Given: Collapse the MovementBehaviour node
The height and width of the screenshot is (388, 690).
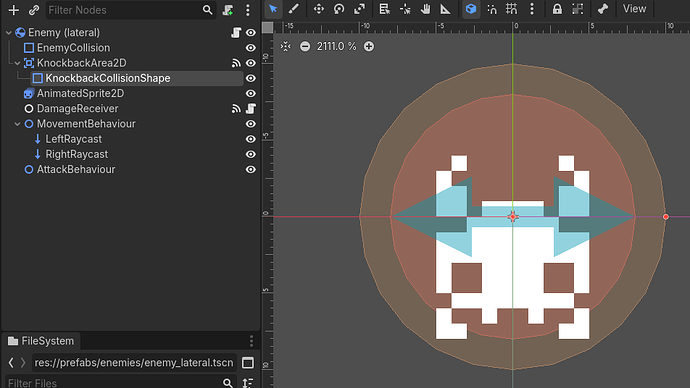Looking at the screenshot, I should click(x=18, y=124).
